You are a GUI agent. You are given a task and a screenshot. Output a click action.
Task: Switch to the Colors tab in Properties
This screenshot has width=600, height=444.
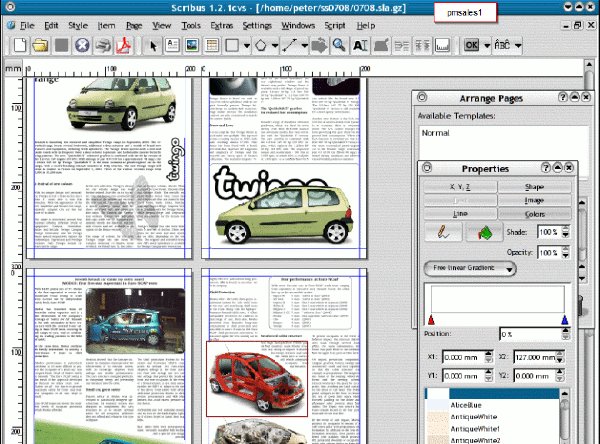point(535,214)
